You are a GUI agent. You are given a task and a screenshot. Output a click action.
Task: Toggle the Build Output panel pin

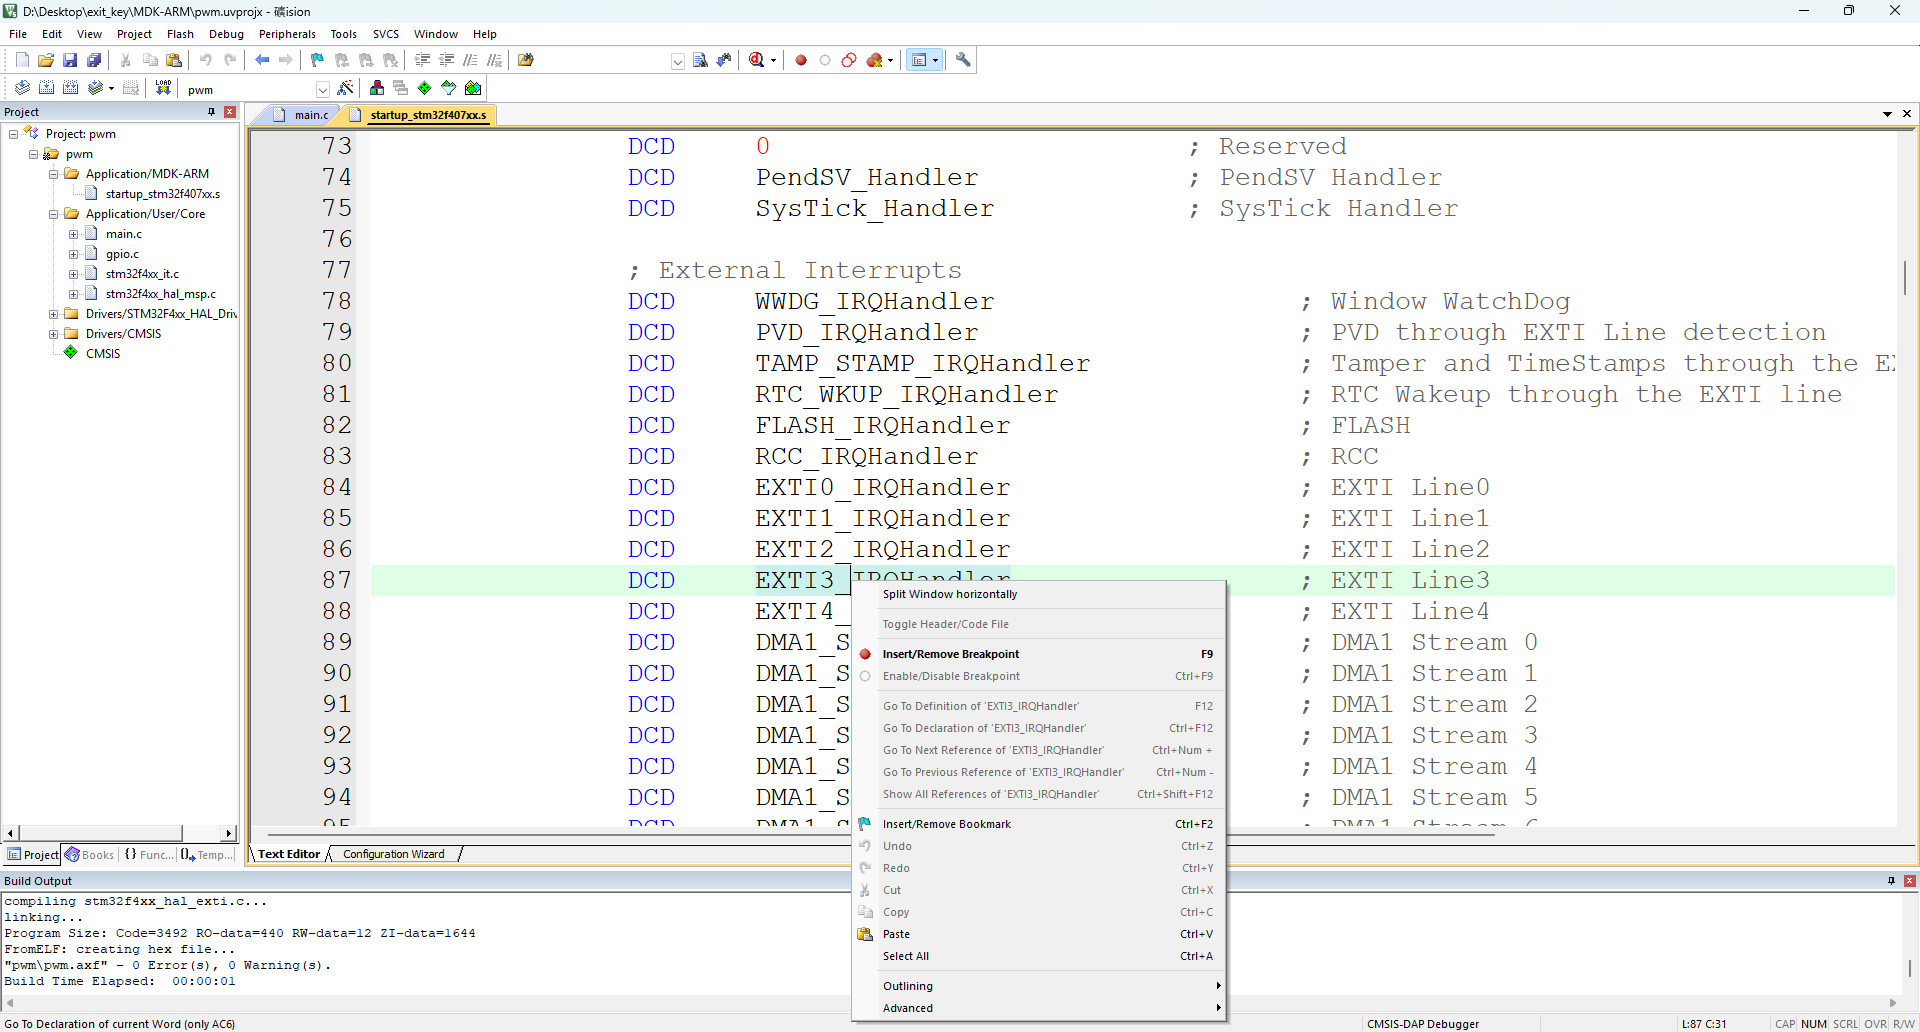point(1891,881)
